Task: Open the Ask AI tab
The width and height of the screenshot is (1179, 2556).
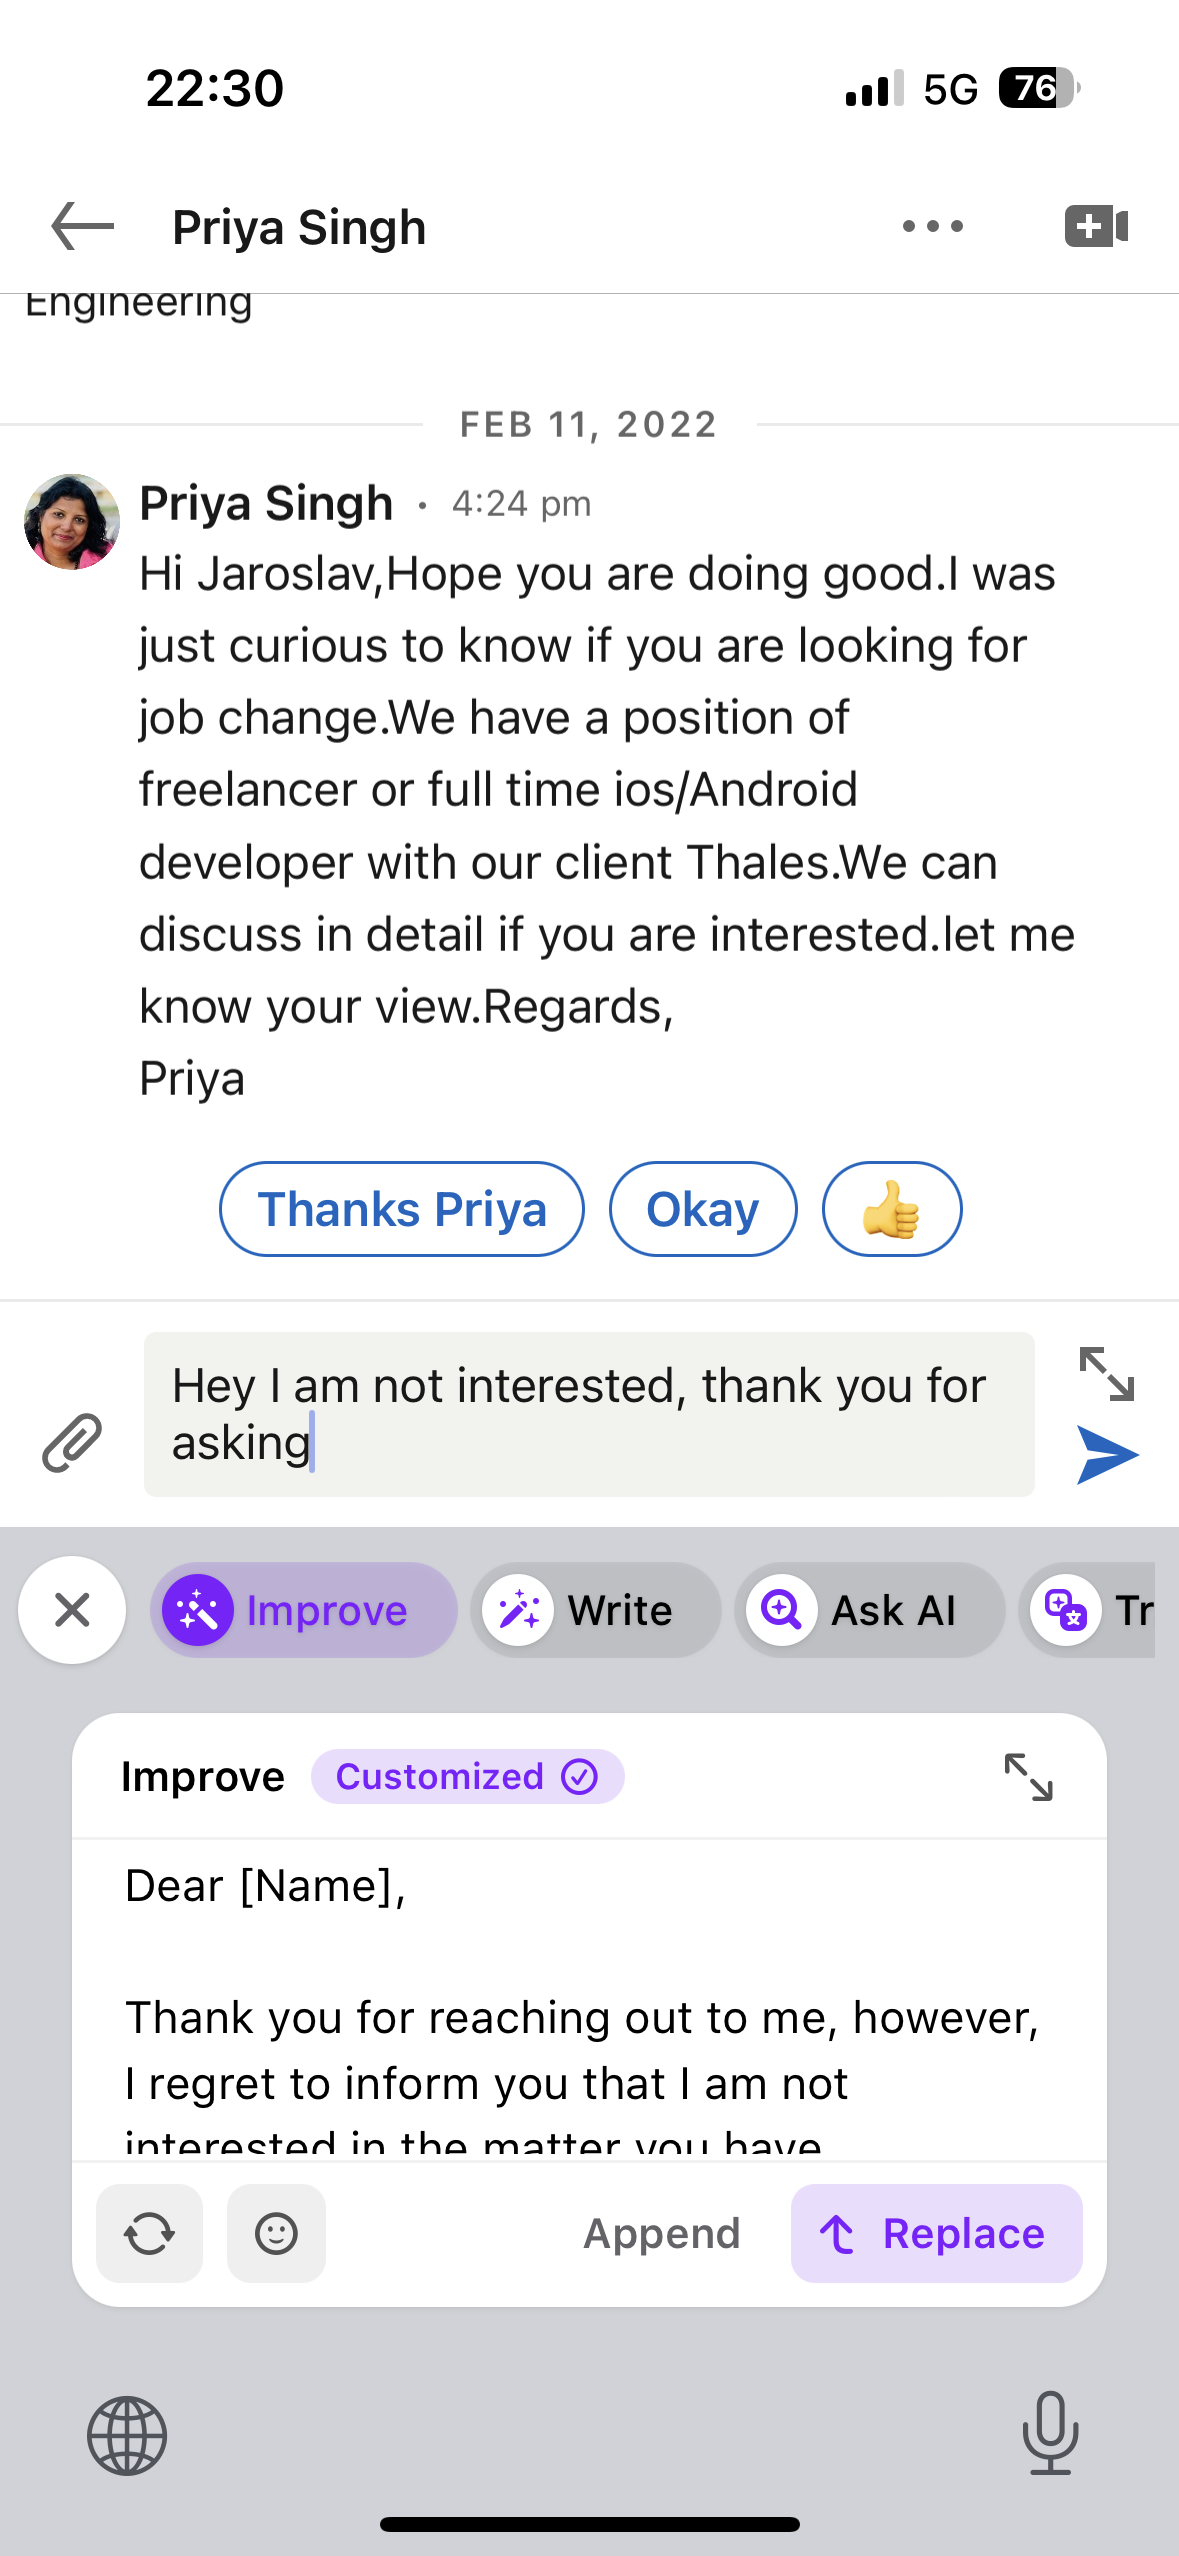Action: [x=869, y=1610]
